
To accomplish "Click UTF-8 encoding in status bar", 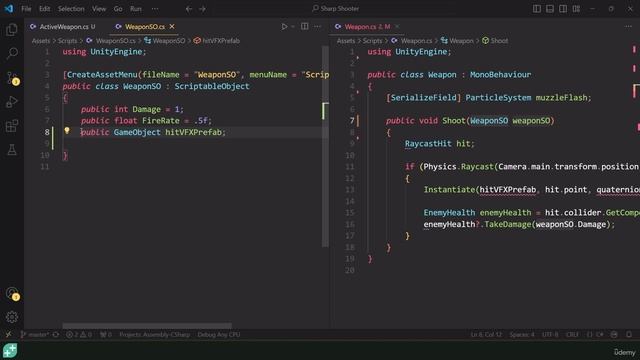I will pyautogui.click(x=550, y=334).
